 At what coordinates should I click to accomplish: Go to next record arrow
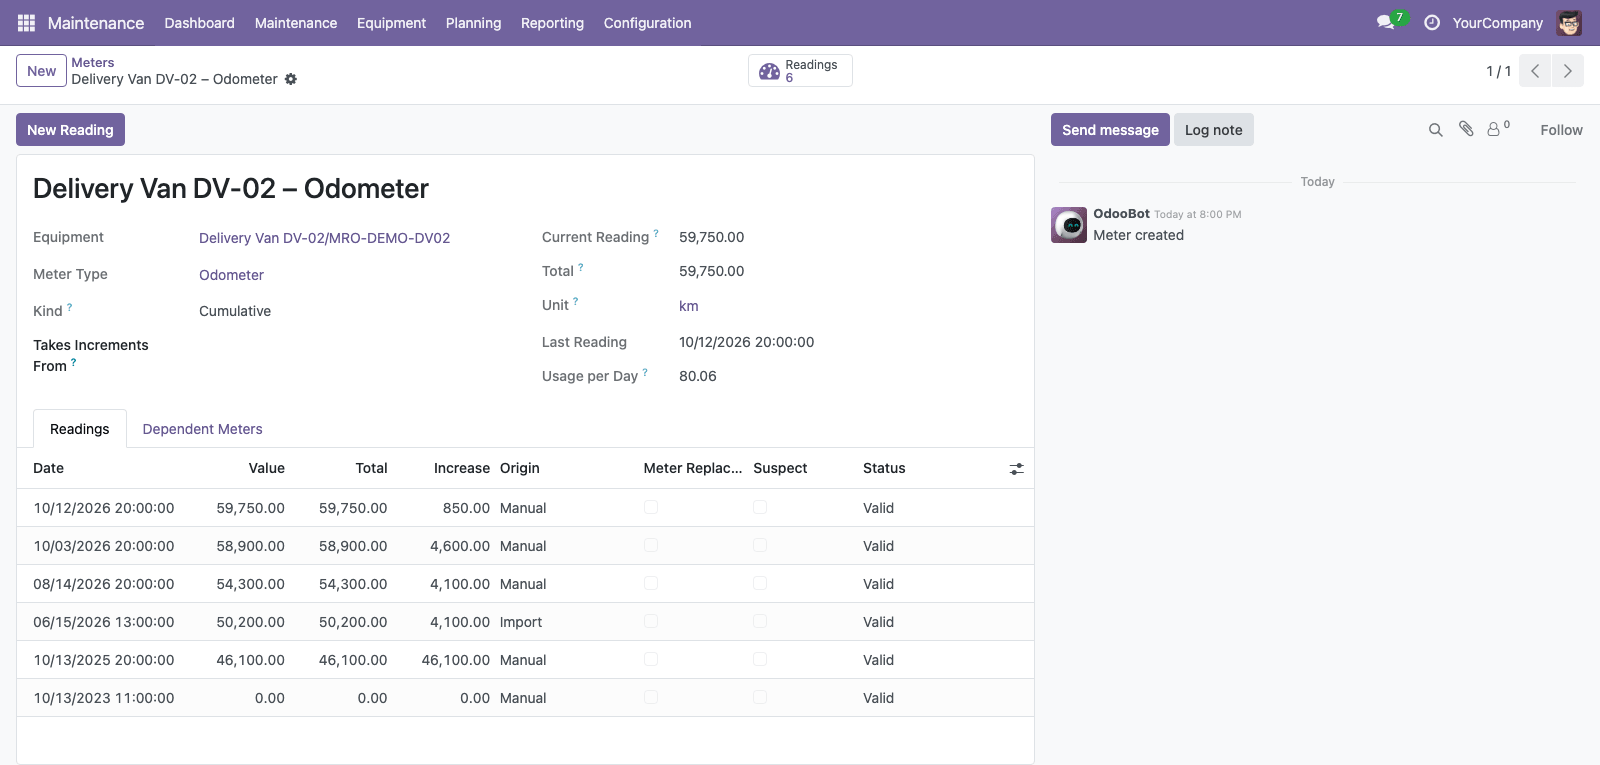tap(1567, 71)
